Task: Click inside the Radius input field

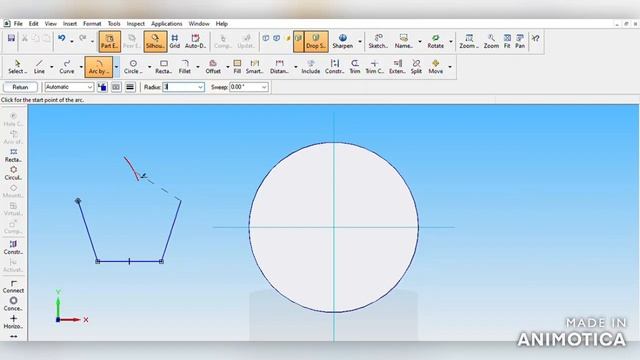Action: [x=180, y=87]
